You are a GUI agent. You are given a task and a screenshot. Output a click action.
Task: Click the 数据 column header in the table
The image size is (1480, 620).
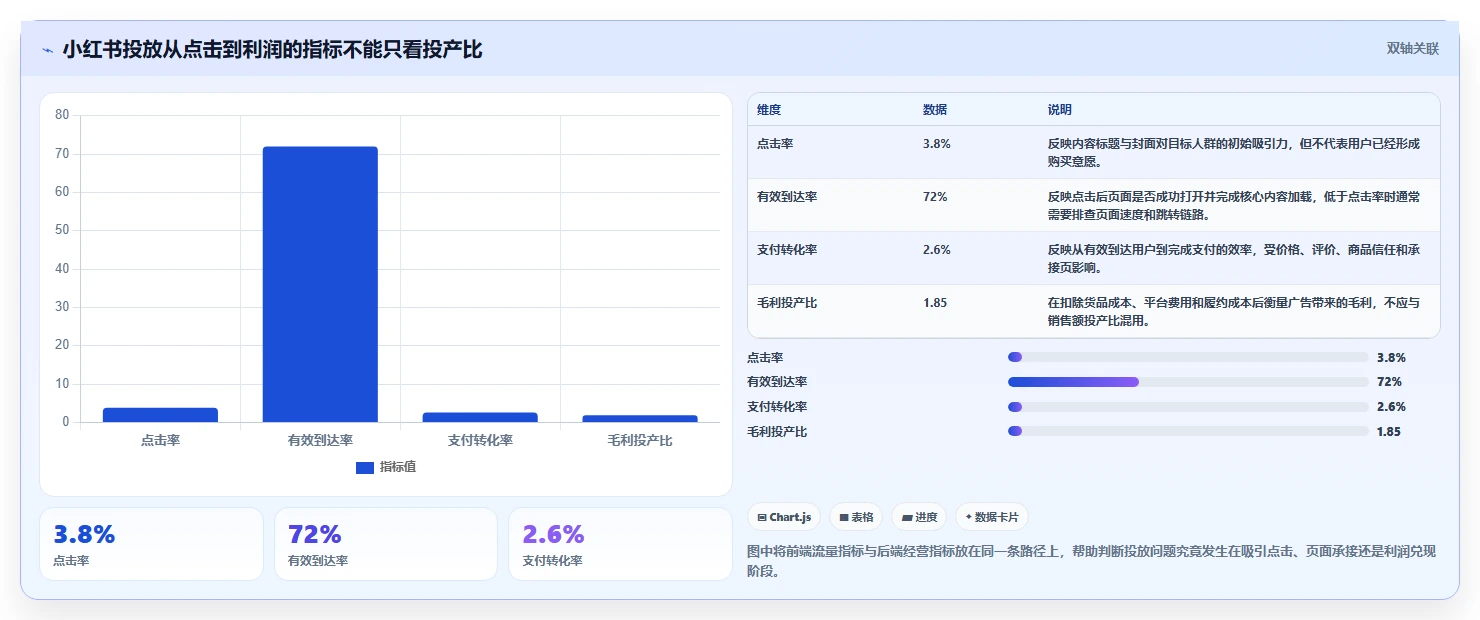pyautogui.click(x=935, y=109)
